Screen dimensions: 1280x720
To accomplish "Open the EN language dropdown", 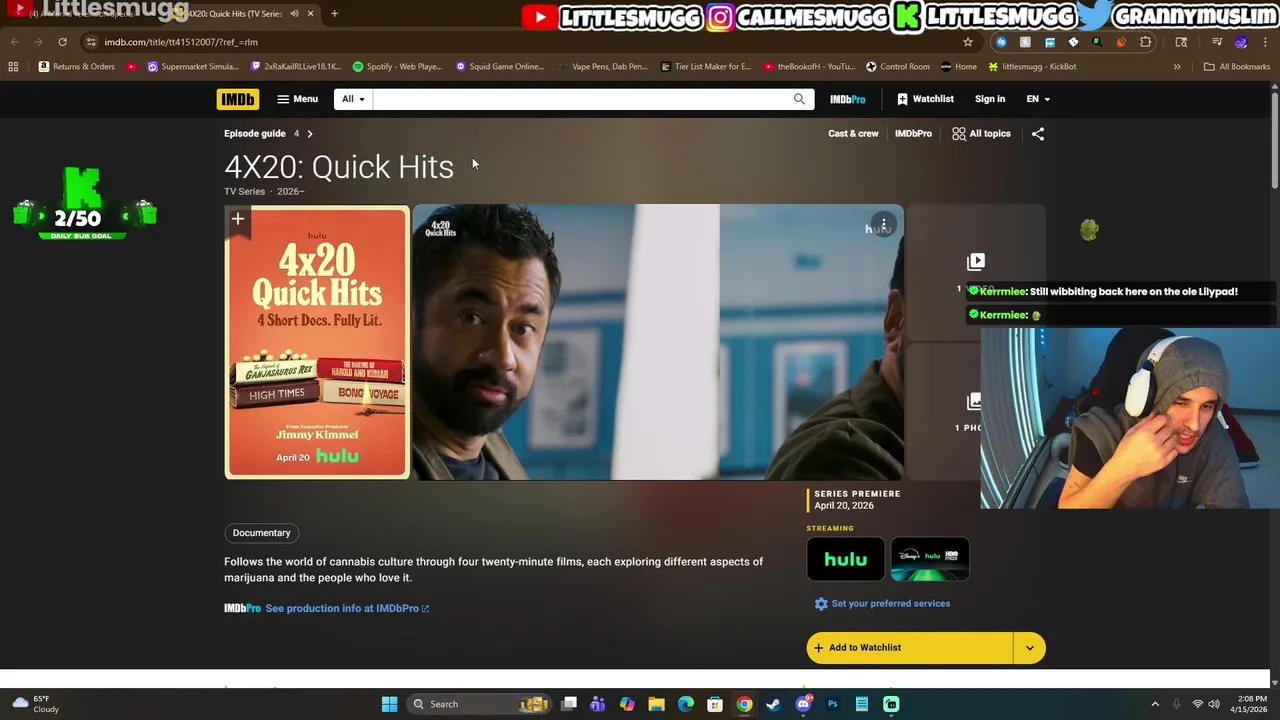I will (1038, 99).
